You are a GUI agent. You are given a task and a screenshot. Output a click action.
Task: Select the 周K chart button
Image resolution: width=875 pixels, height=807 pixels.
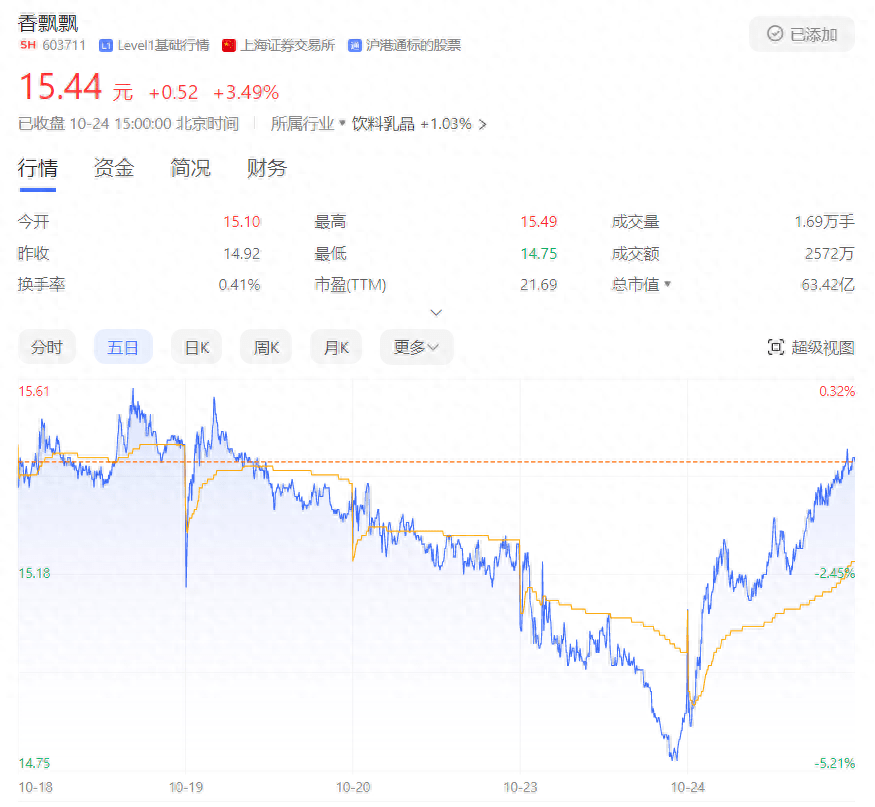[x=266, y=347]
